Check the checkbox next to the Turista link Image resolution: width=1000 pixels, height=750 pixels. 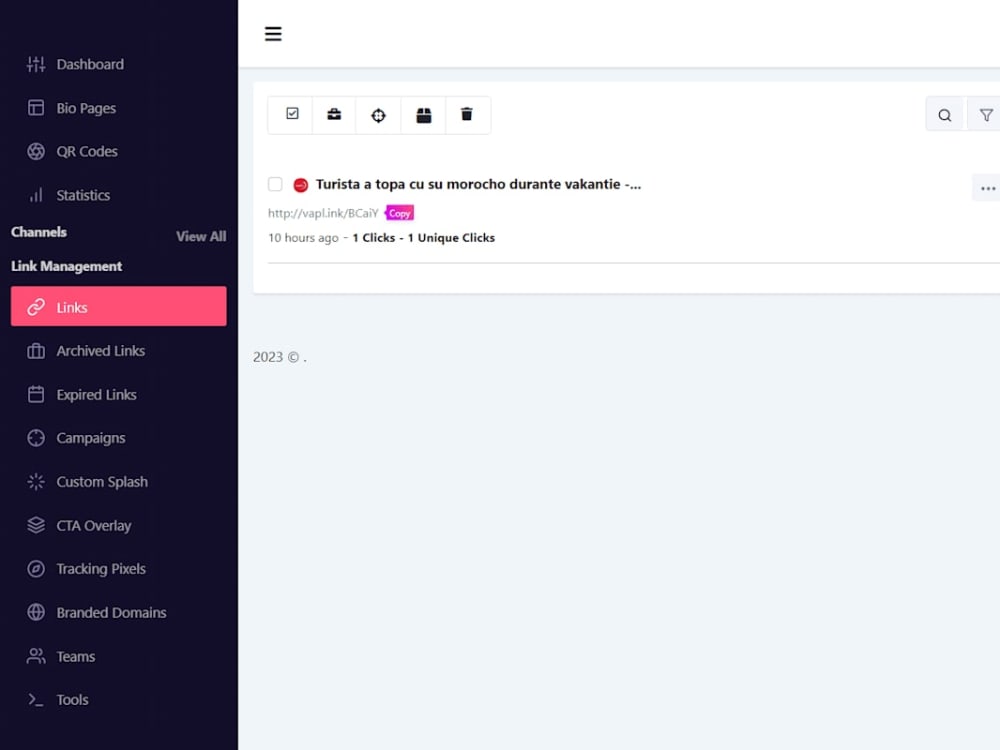tap(275, 184)
